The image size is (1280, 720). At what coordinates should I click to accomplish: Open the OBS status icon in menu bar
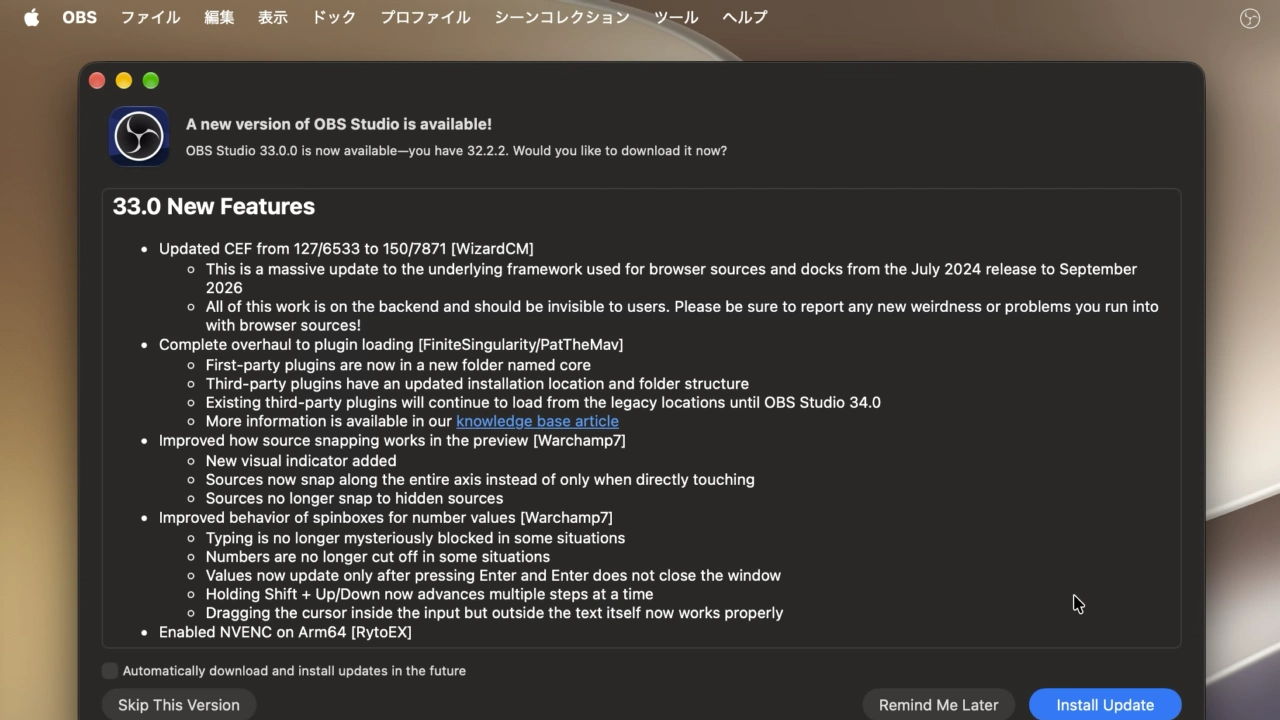[x=1249, y=18]
